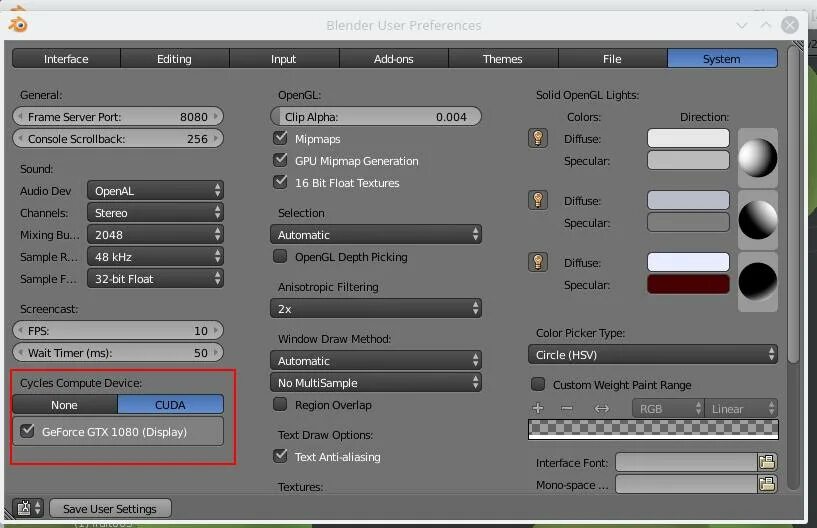This screenshot has width=817, height=528.
Task: Close the Blender User Preferences window
Action: coord(790,24)
